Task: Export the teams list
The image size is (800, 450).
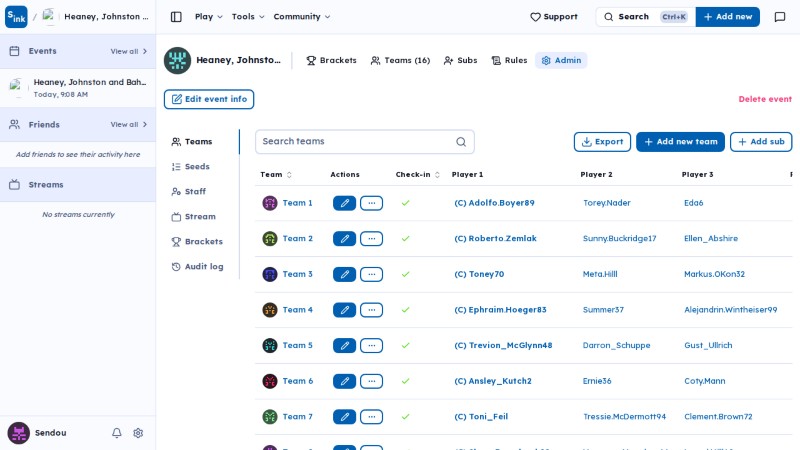Action: point(602,142)
